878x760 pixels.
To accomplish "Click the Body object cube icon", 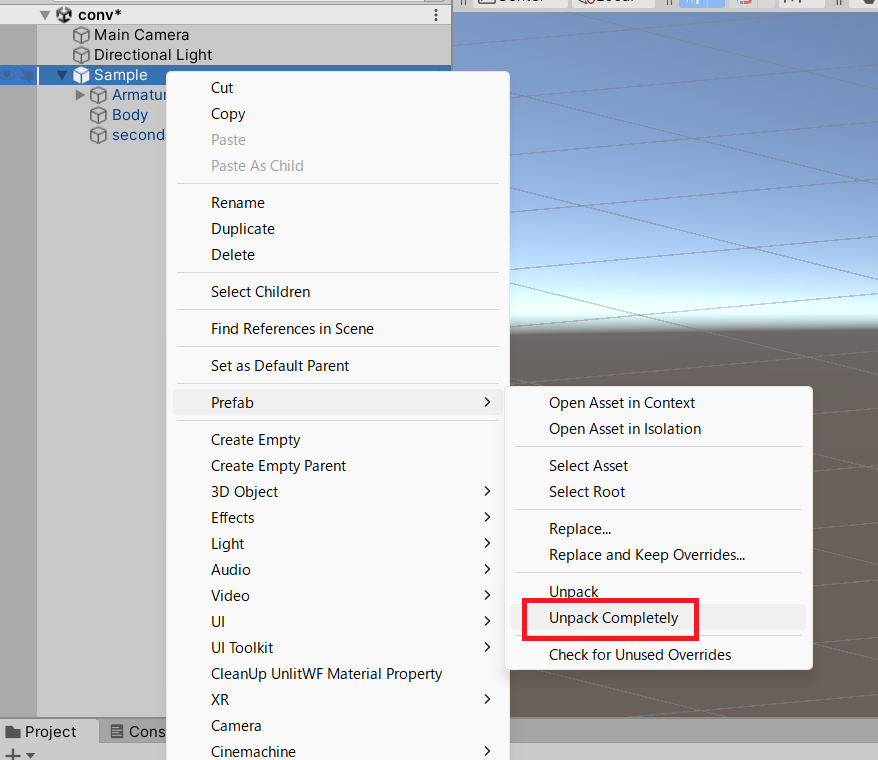I will pyautogui.click(x=98, y=115).
